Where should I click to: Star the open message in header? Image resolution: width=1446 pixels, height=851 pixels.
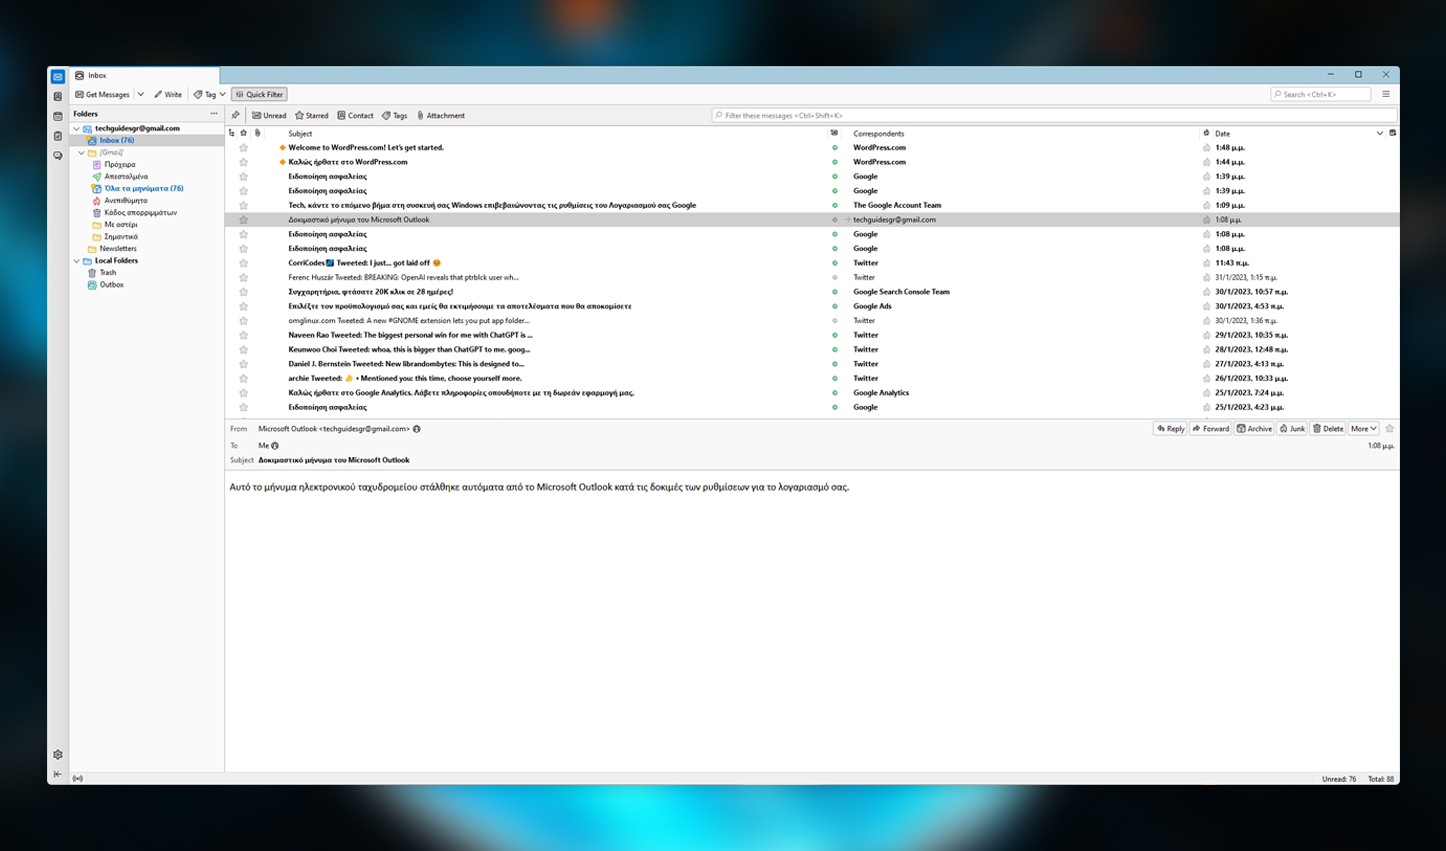(1389, 429)
